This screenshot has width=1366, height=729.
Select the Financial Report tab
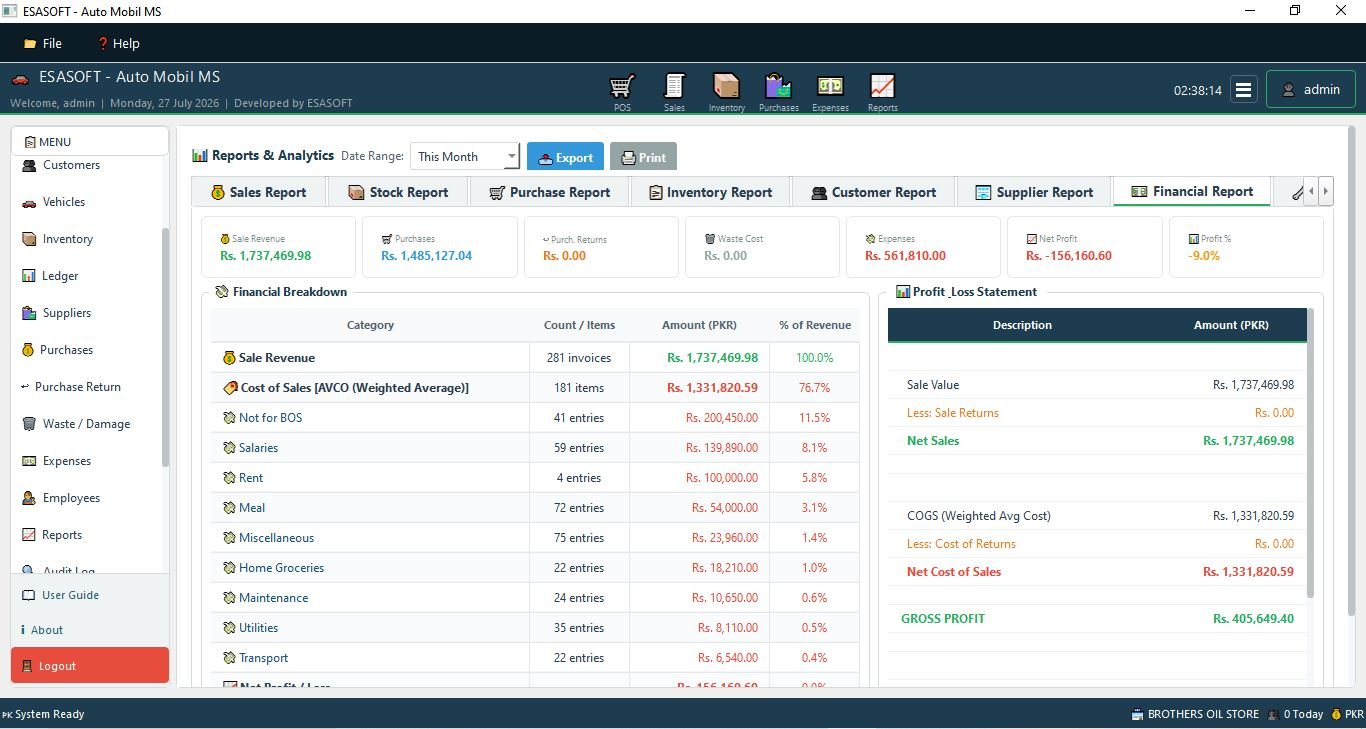(1191, 191)
